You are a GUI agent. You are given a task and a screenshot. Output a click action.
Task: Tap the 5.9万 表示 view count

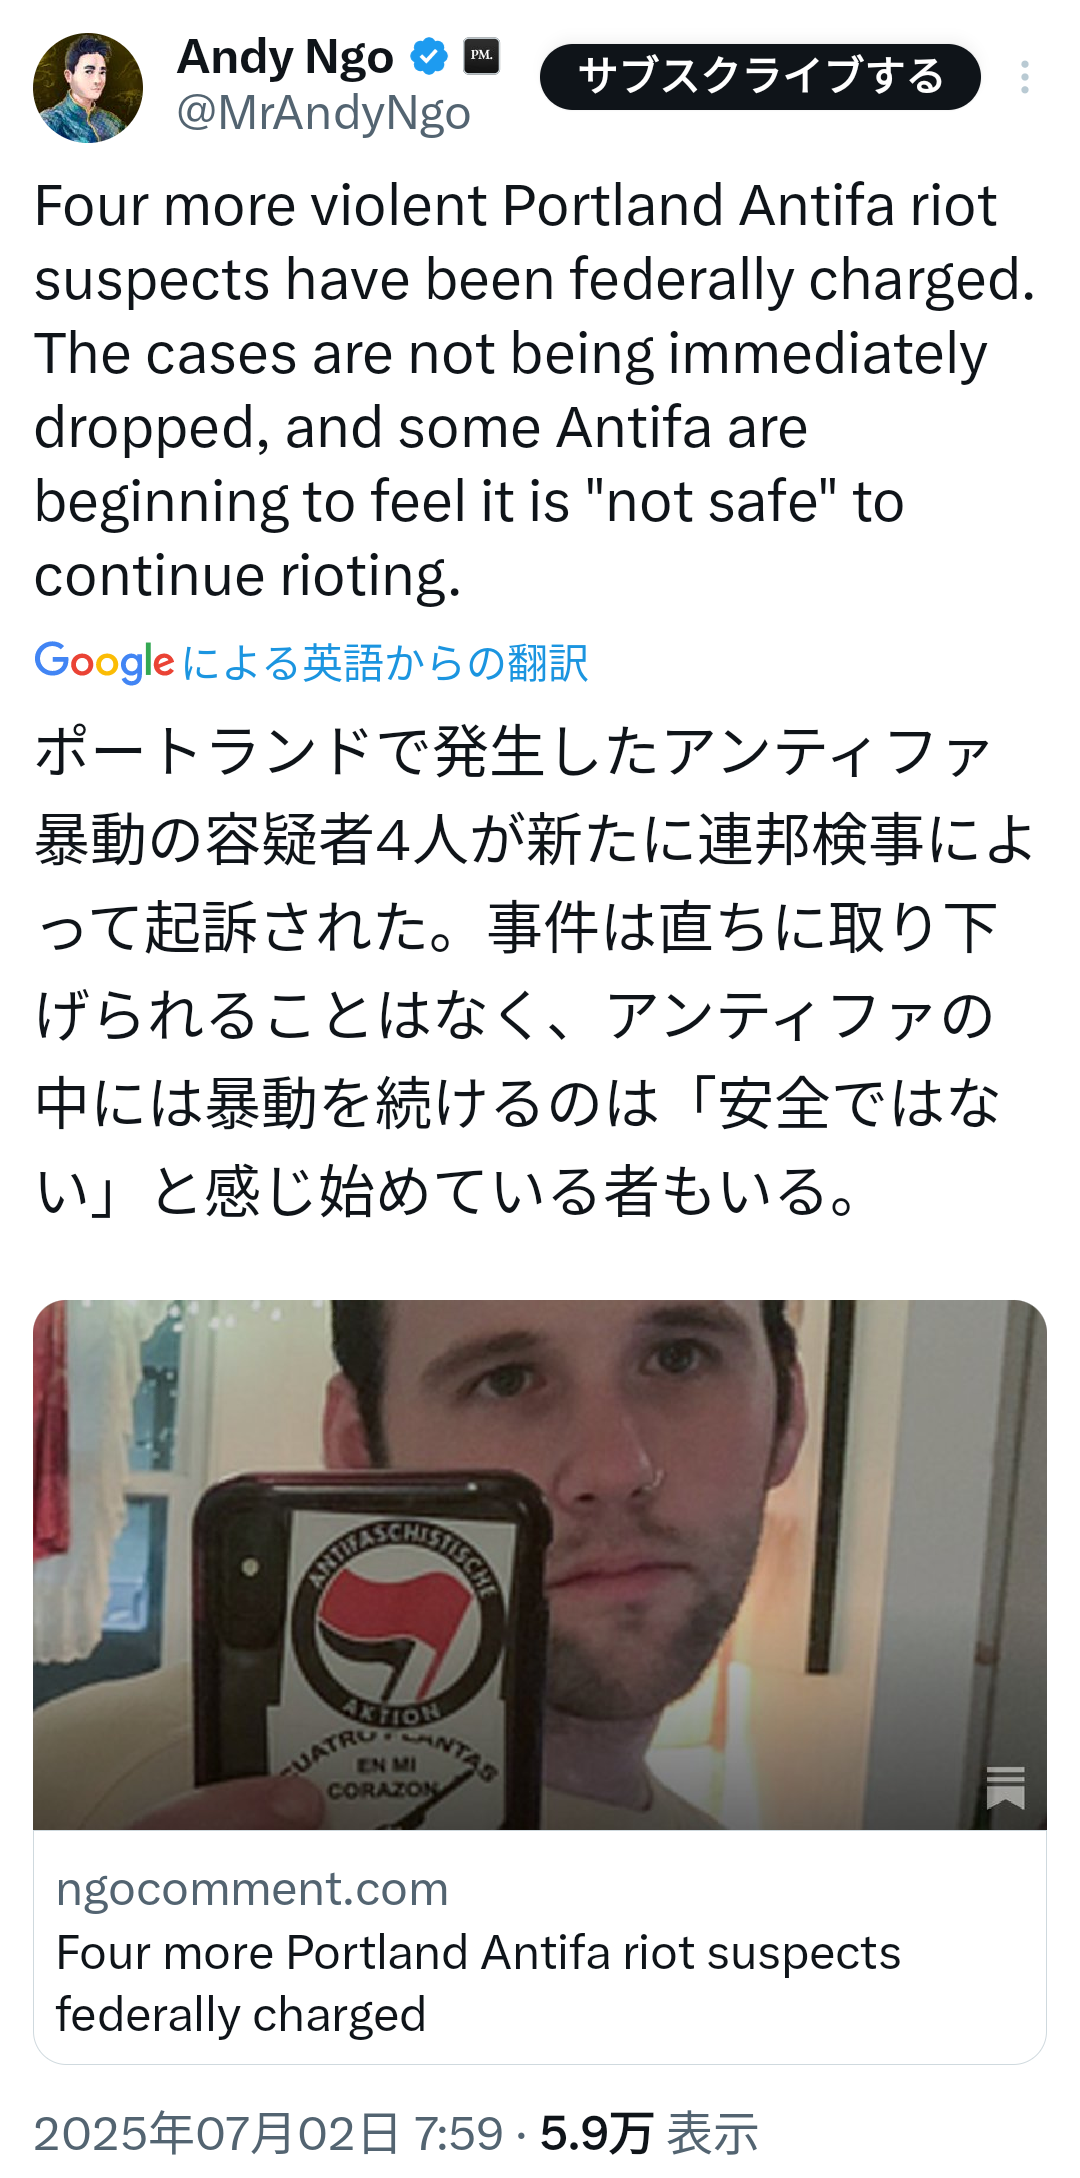click(649, 2133)
